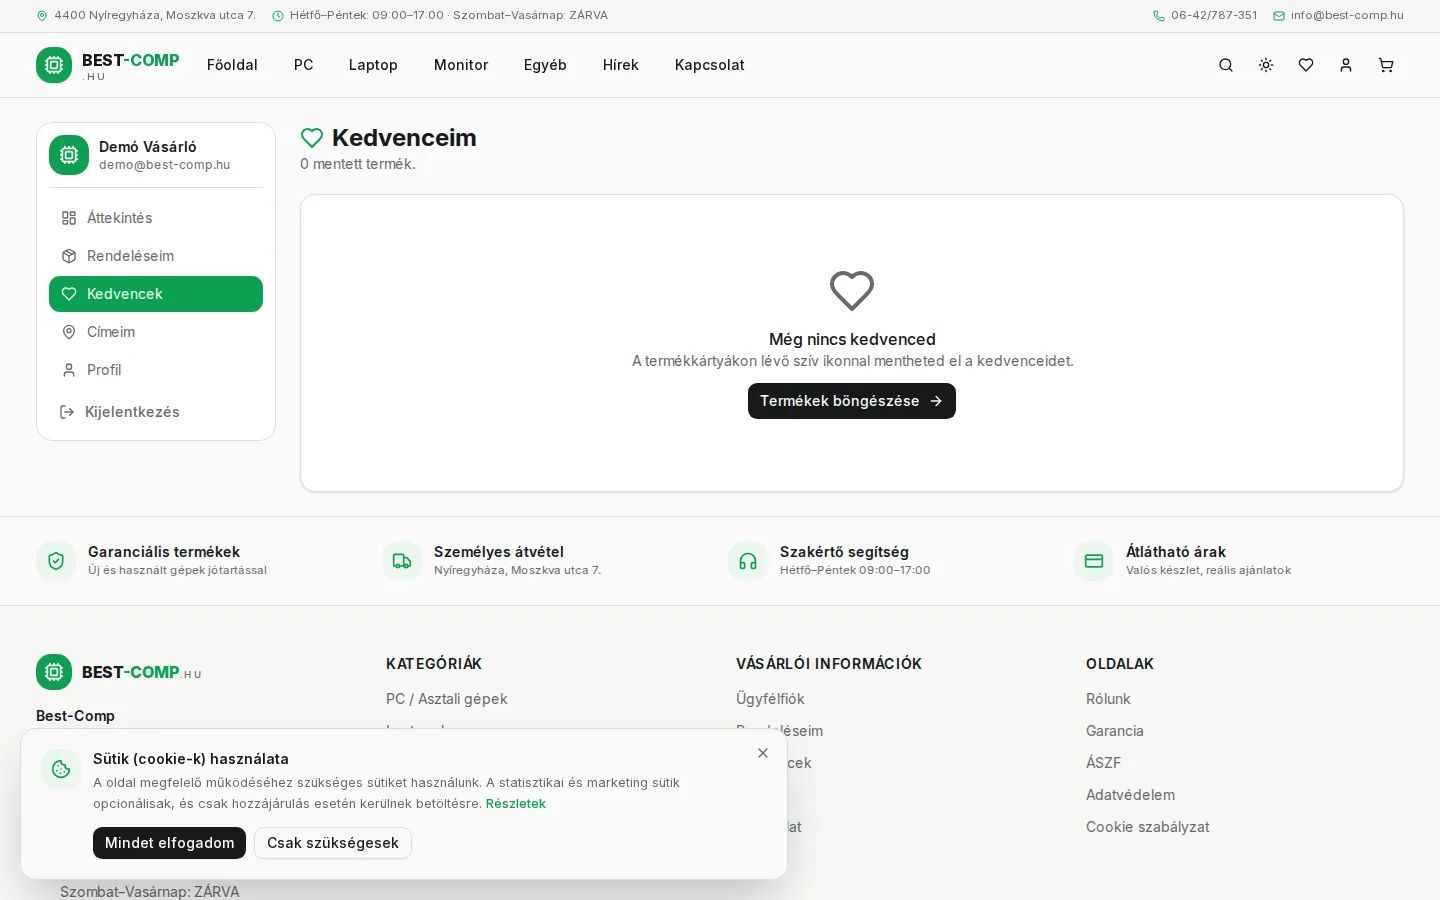The width and height of the screenshot is (1440, 900).
Task: Open Cookie szabályzat footer link
Action: point(1148,827)
